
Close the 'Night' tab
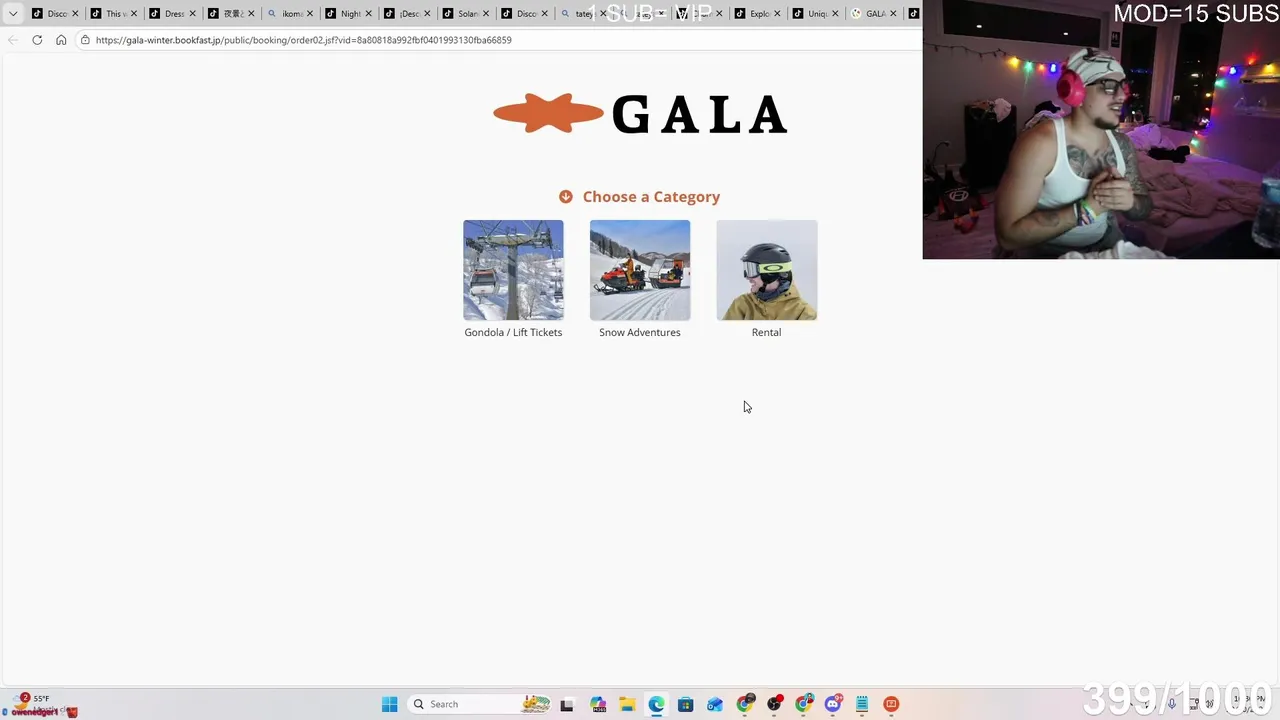[369, 14]
